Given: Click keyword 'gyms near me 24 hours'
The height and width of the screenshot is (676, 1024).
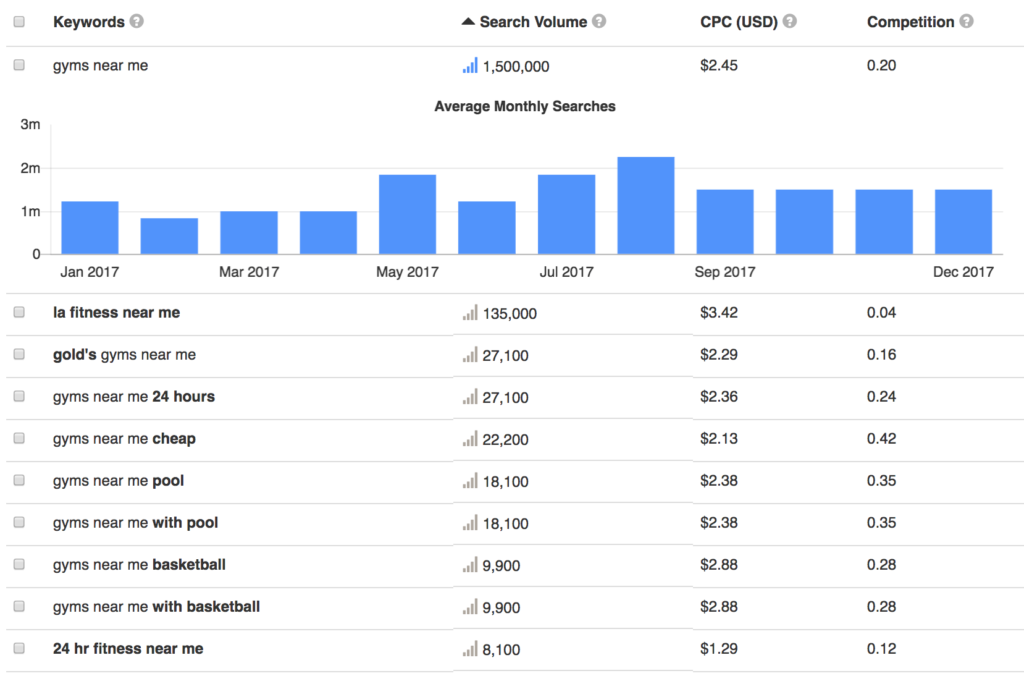Looking at the screenshot, I should 134,396.
